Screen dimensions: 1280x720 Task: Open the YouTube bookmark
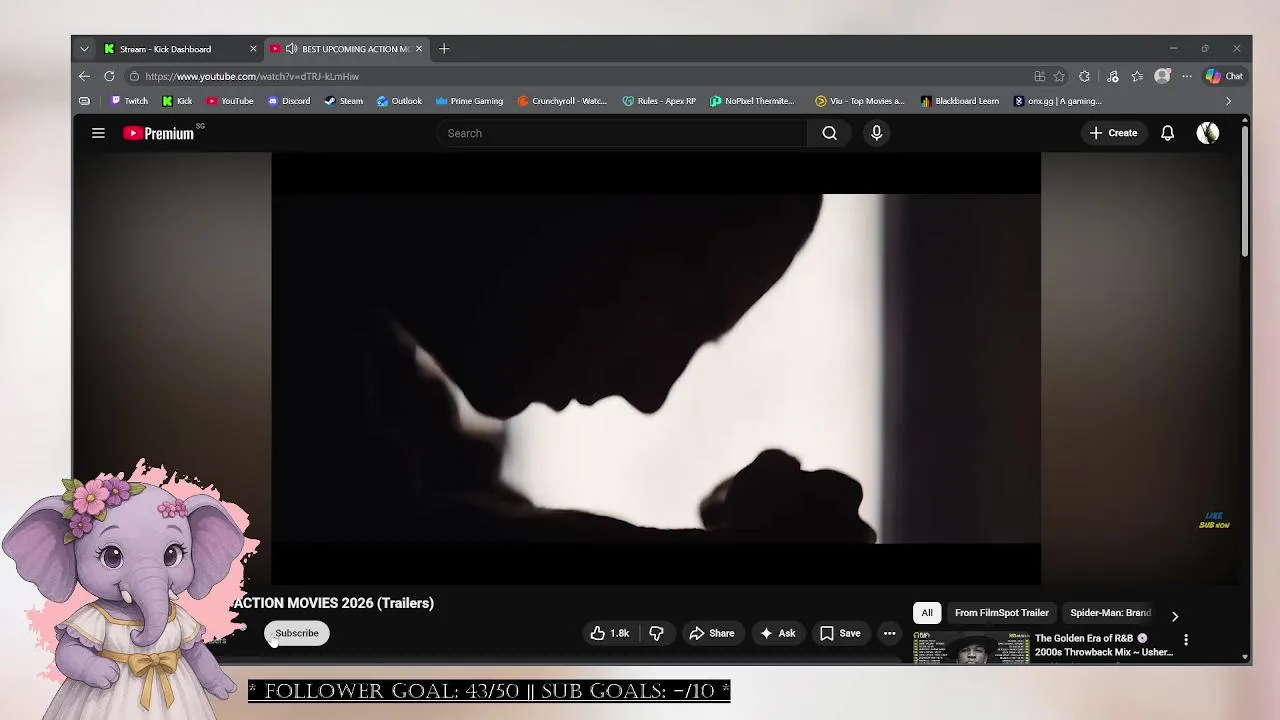[230, 101]
